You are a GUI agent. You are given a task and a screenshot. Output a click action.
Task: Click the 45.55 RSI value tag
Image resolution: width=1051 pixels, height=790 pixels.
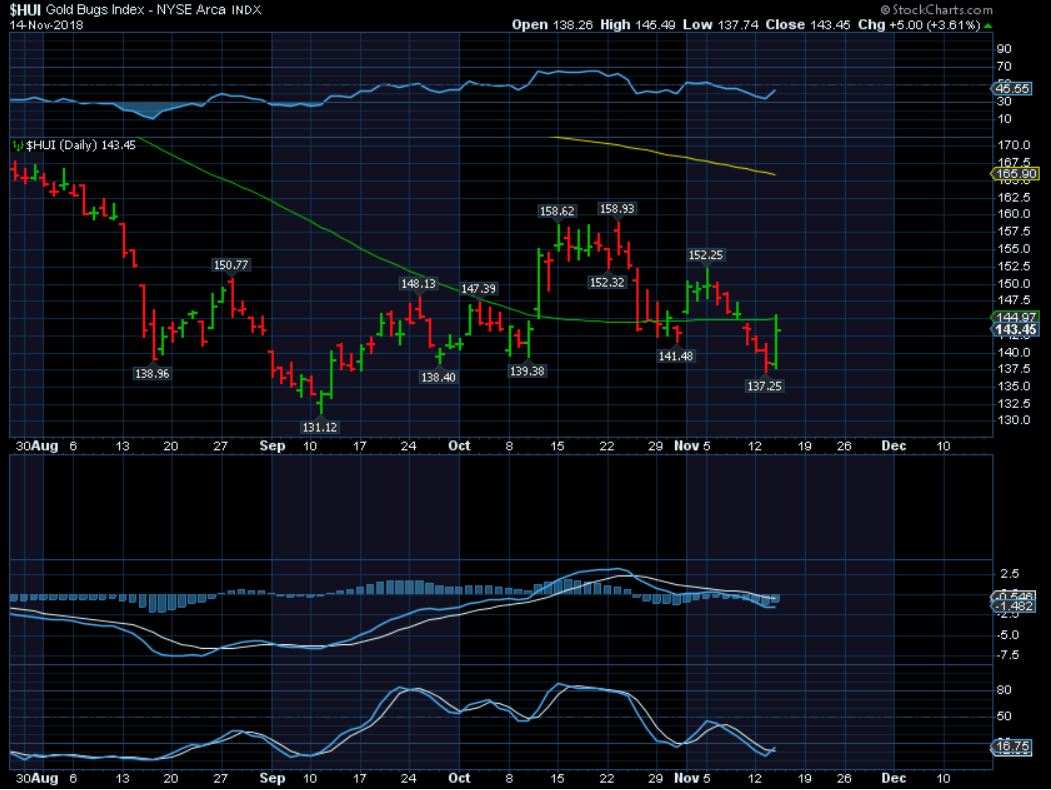[x=1015, y=89]
